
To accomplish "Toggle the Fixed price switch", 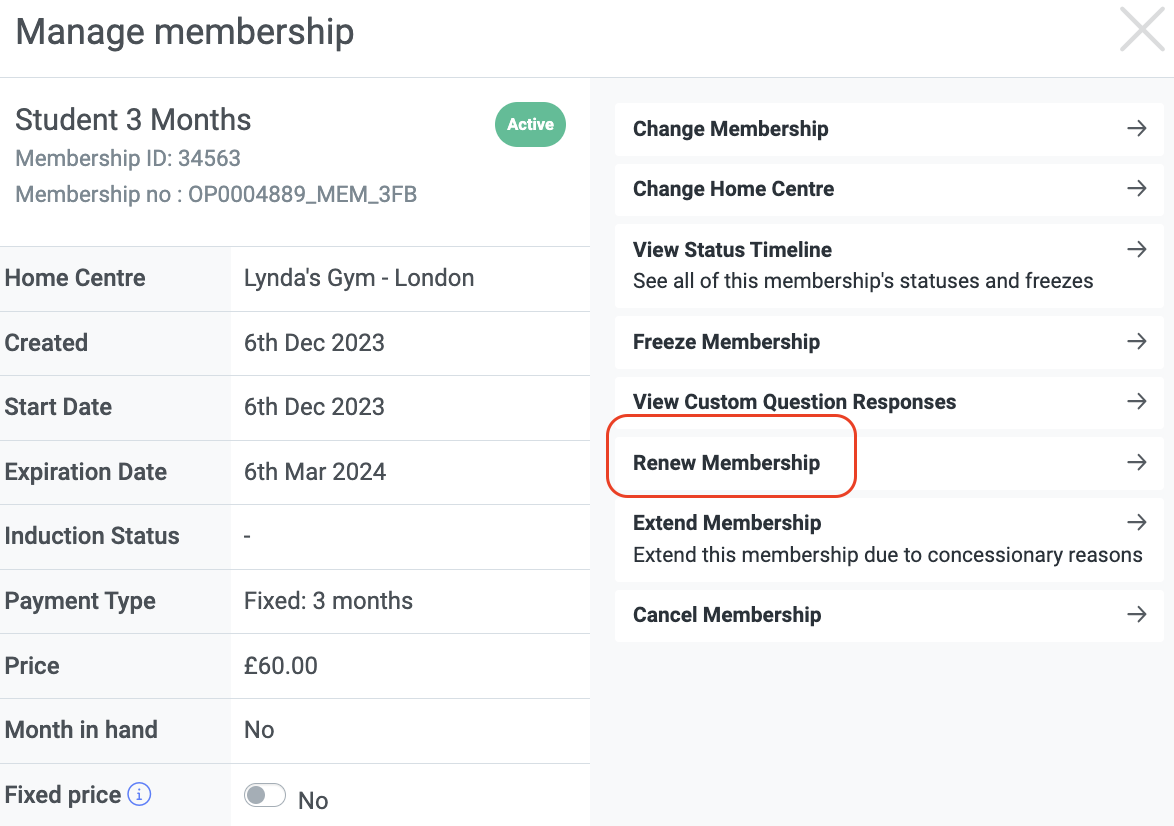I will [264, 795].
